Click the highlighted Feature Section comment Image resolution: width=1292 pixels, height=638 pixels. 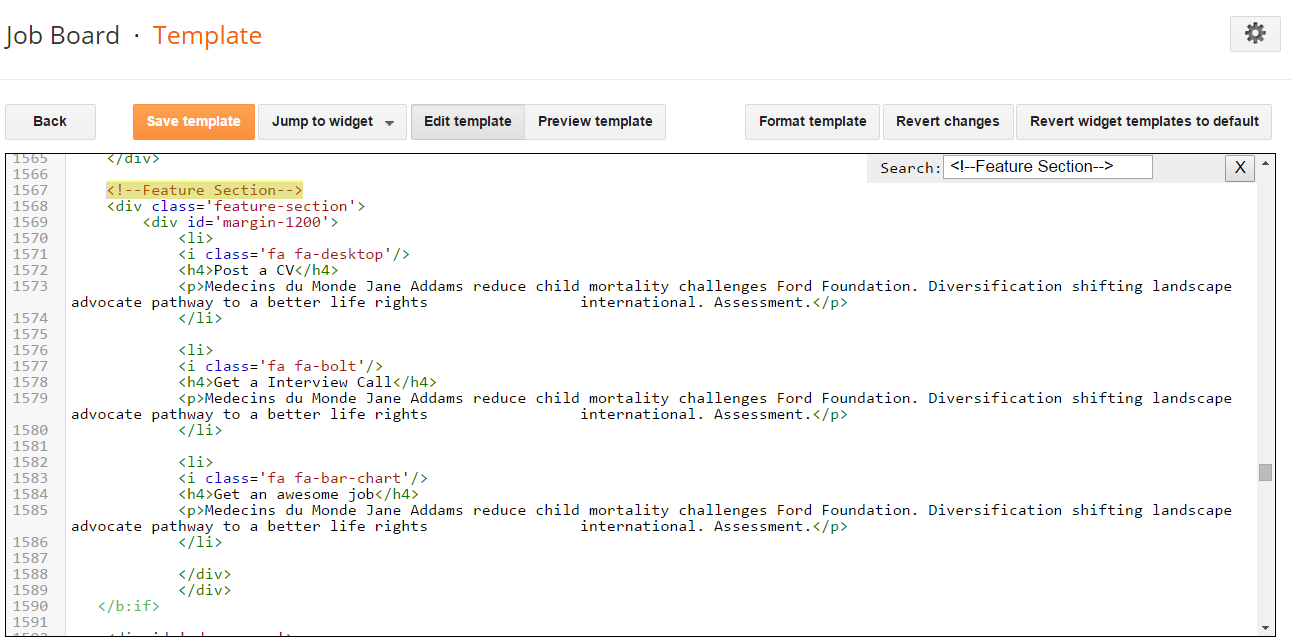[205, 190]
